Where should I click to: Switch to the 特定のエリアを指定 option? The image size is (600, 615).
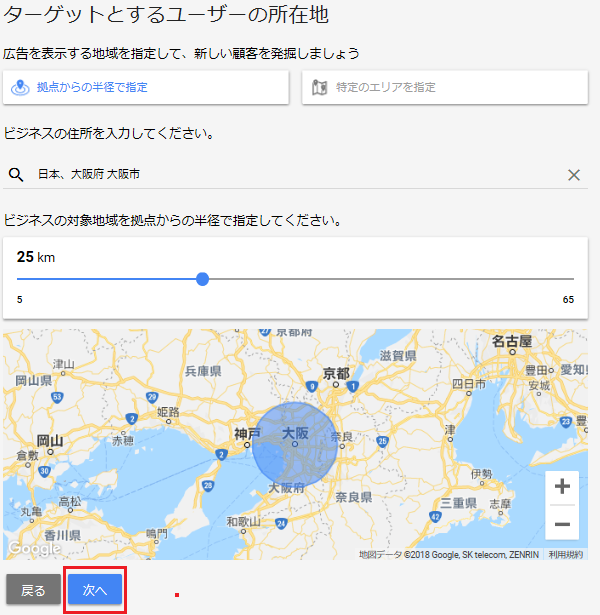click(444, 87)
